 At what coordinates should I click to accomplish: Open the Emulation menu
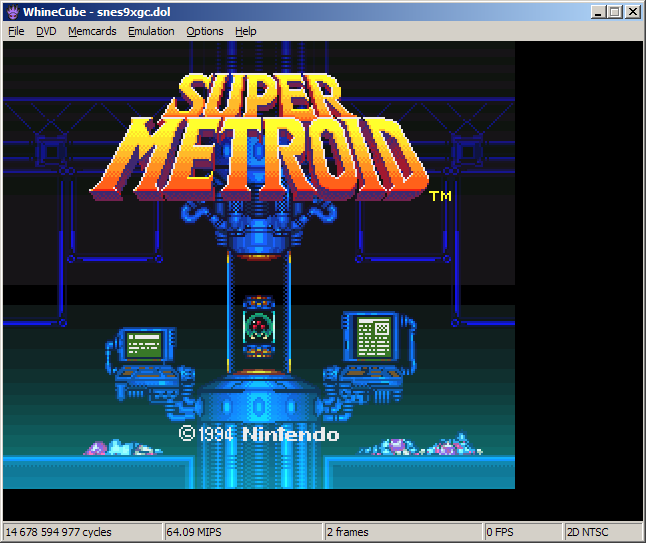(151, 31)
